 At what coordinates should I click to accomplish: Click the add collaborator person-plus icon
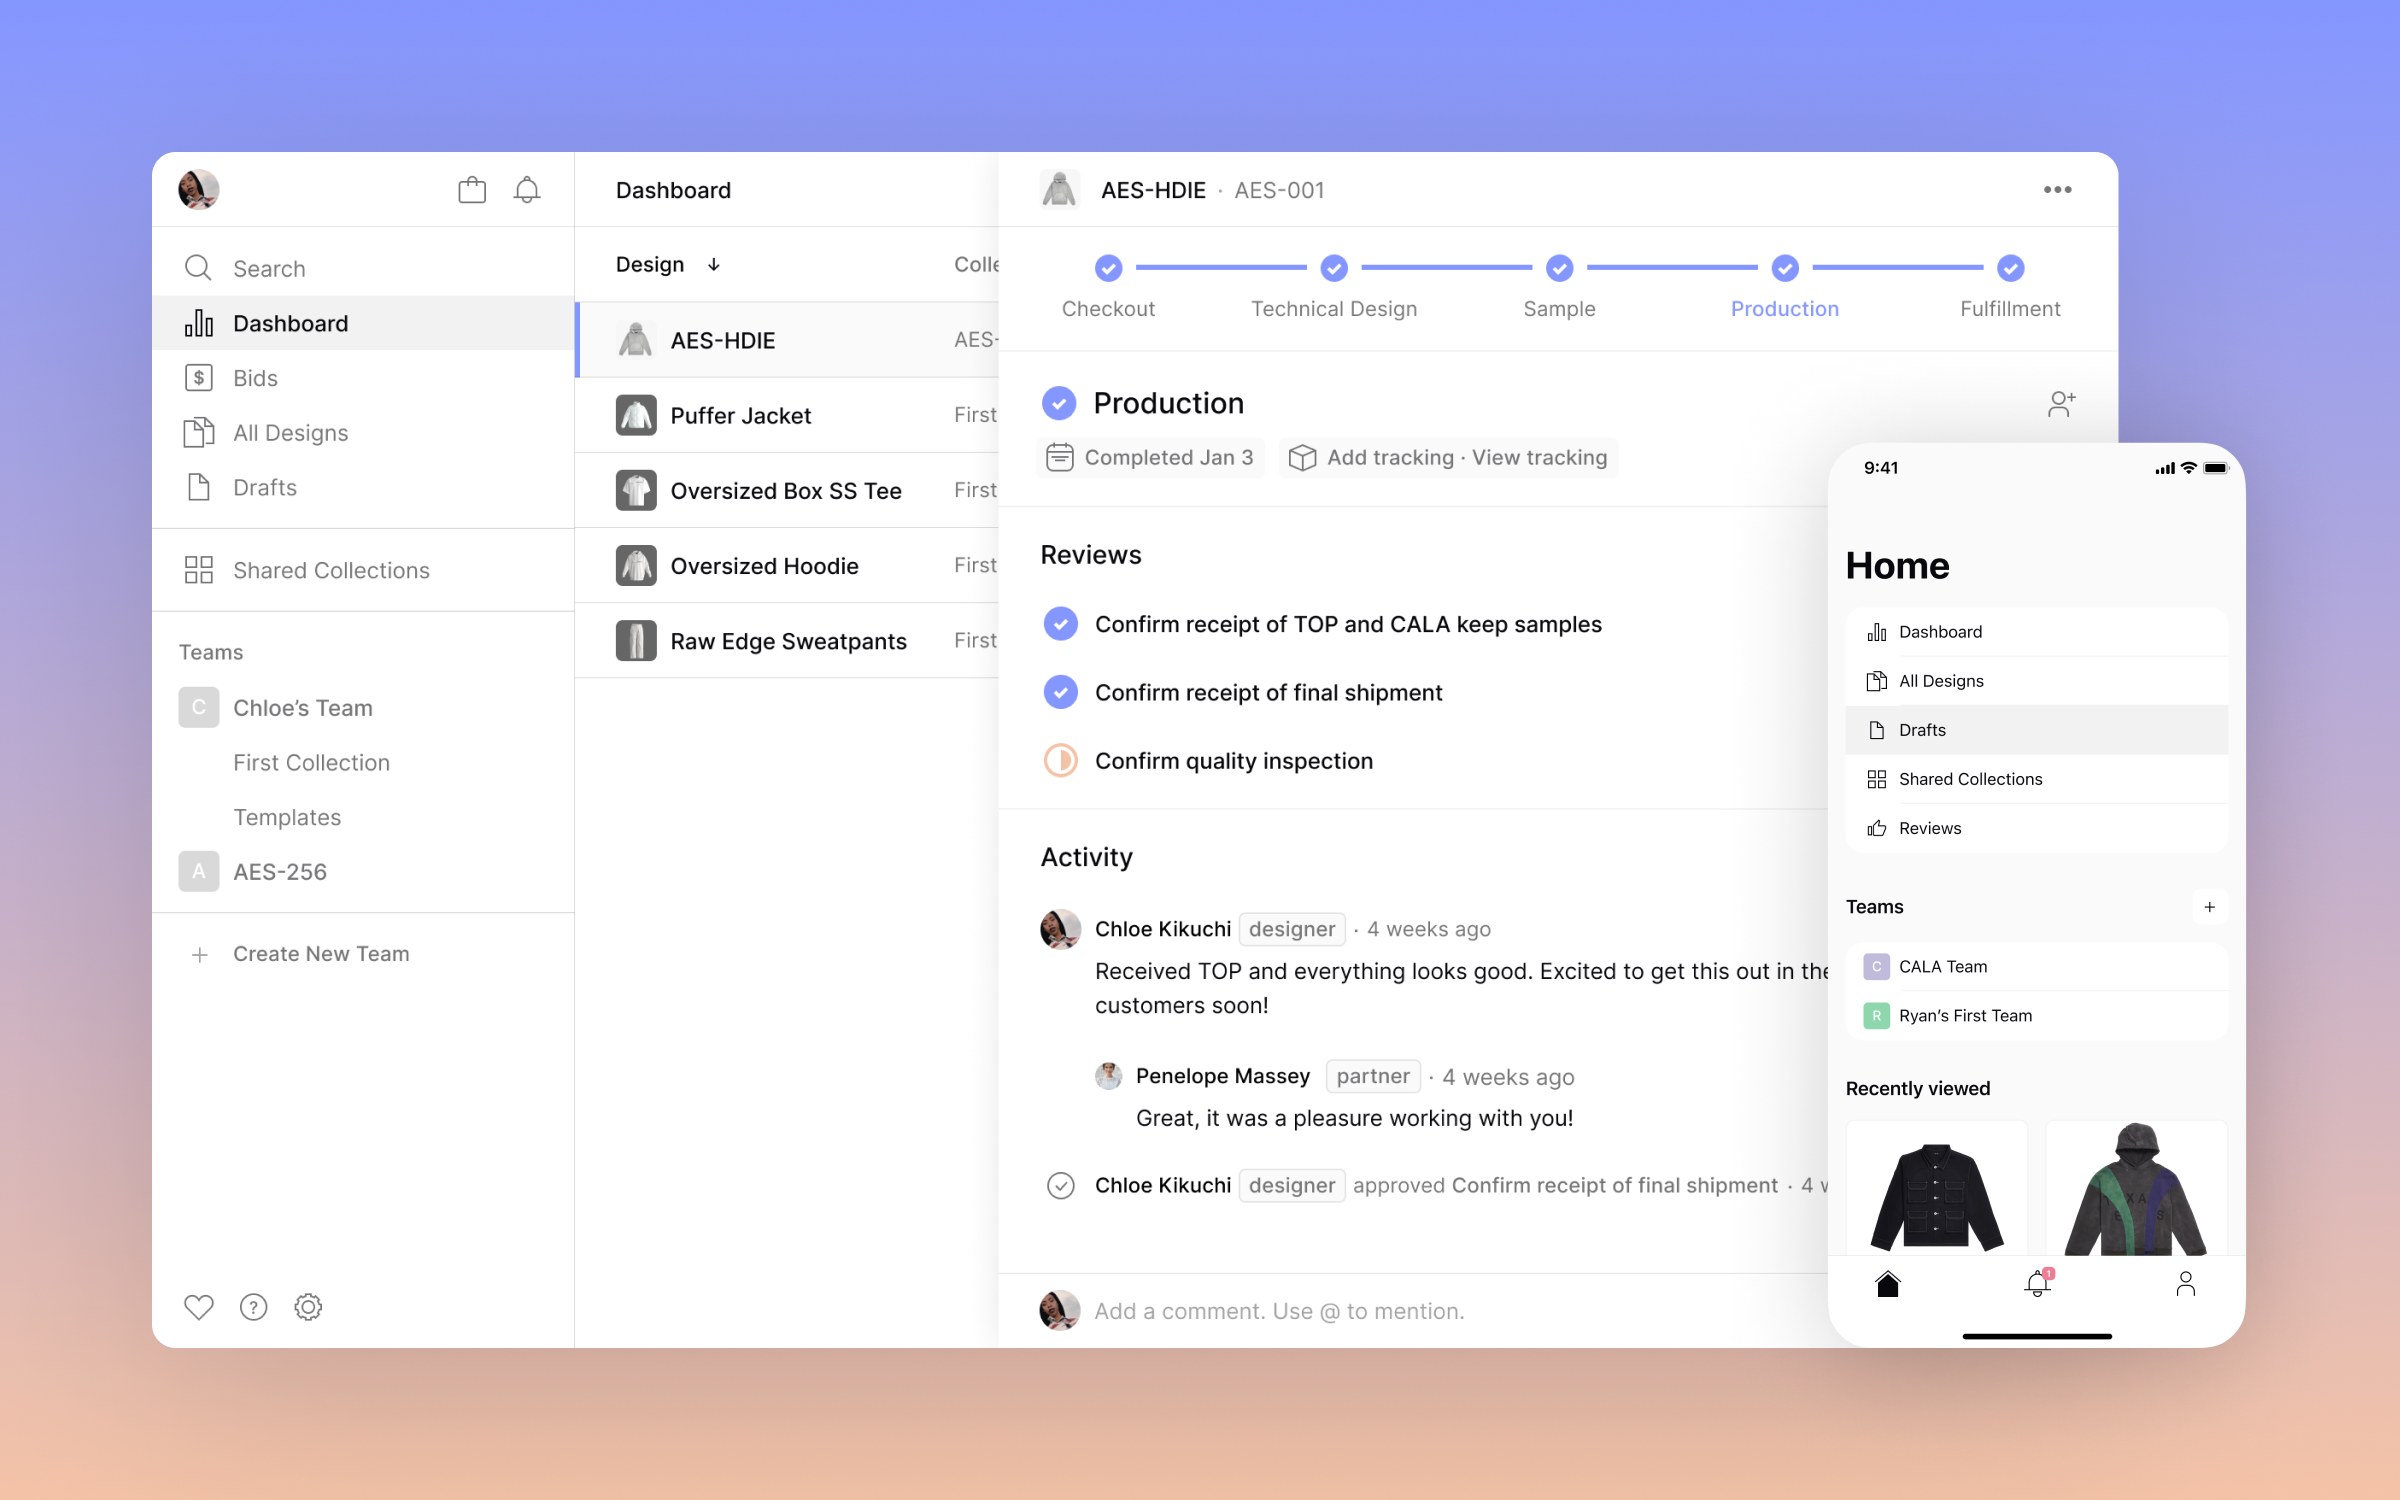(x=2061, y=404)
